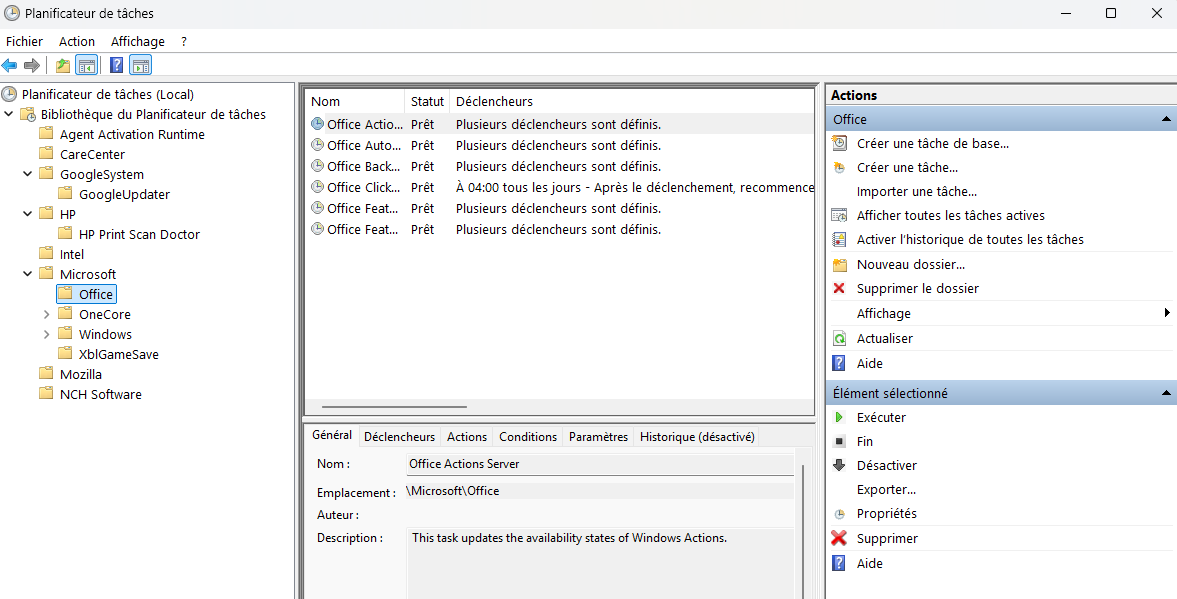Open the Action menu

click(x=77, y=41)
